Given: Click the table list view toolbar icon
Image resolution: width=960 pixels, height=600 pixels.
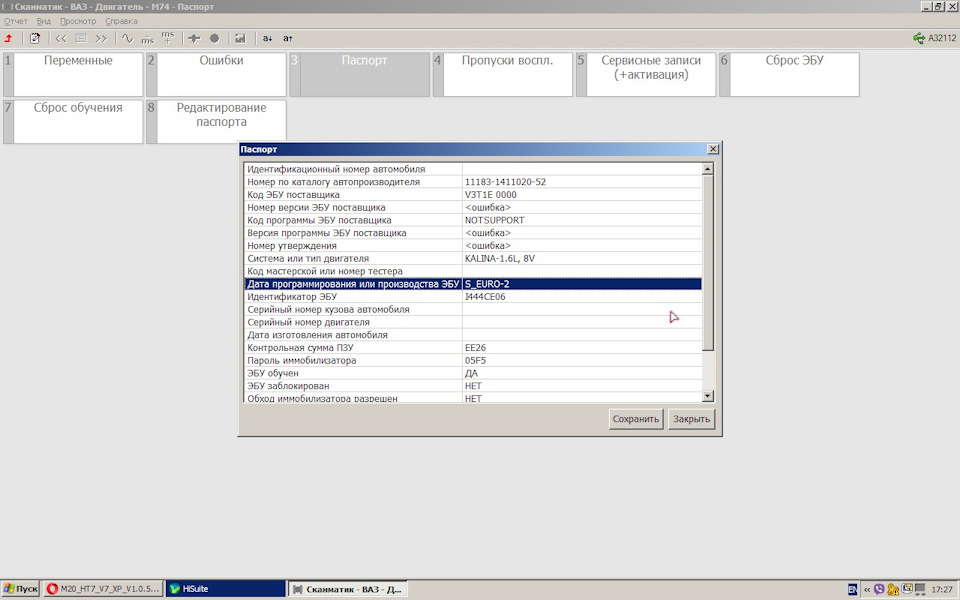Looking at the screenshot, I should pos(81,39).
